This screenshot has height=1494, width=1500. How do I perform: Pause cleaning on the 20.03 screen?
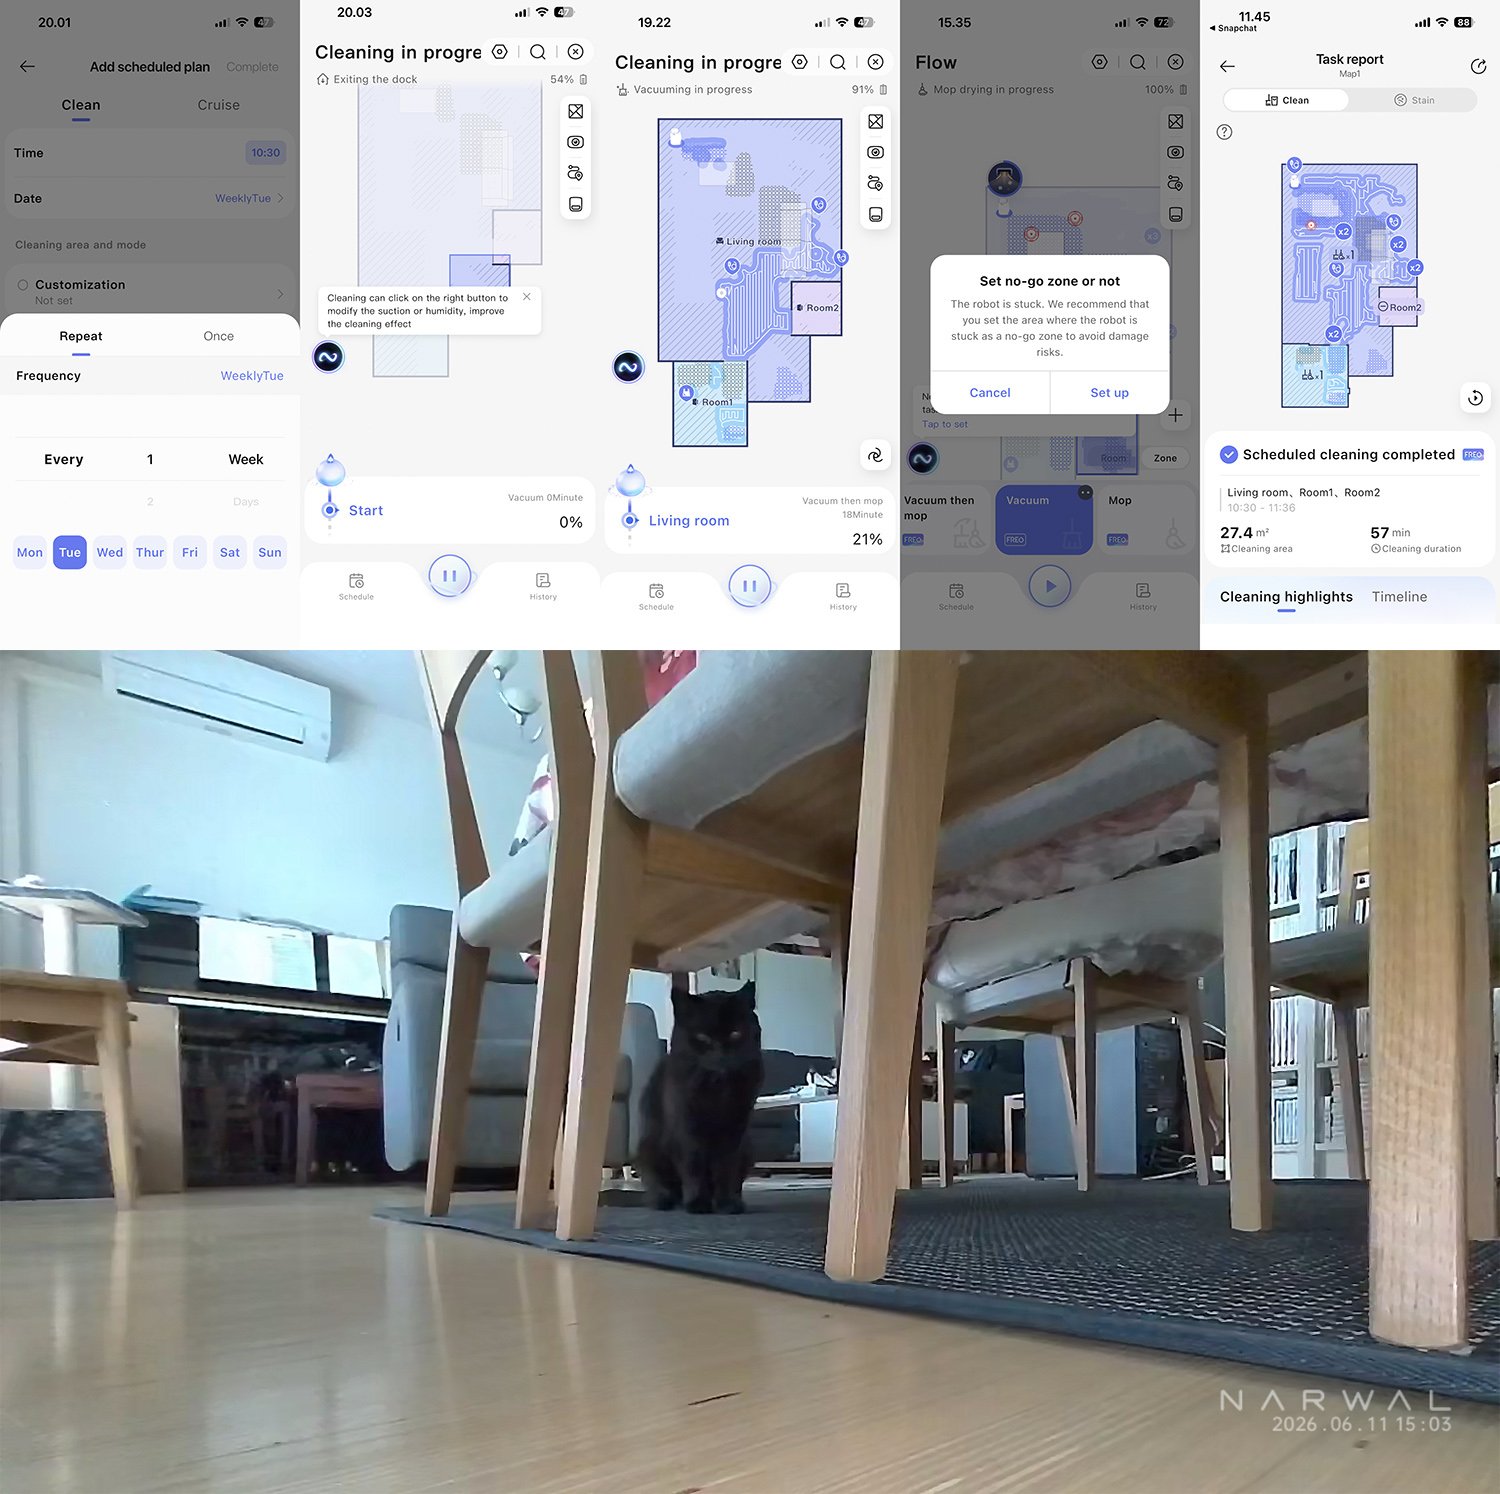click(450, 576)
